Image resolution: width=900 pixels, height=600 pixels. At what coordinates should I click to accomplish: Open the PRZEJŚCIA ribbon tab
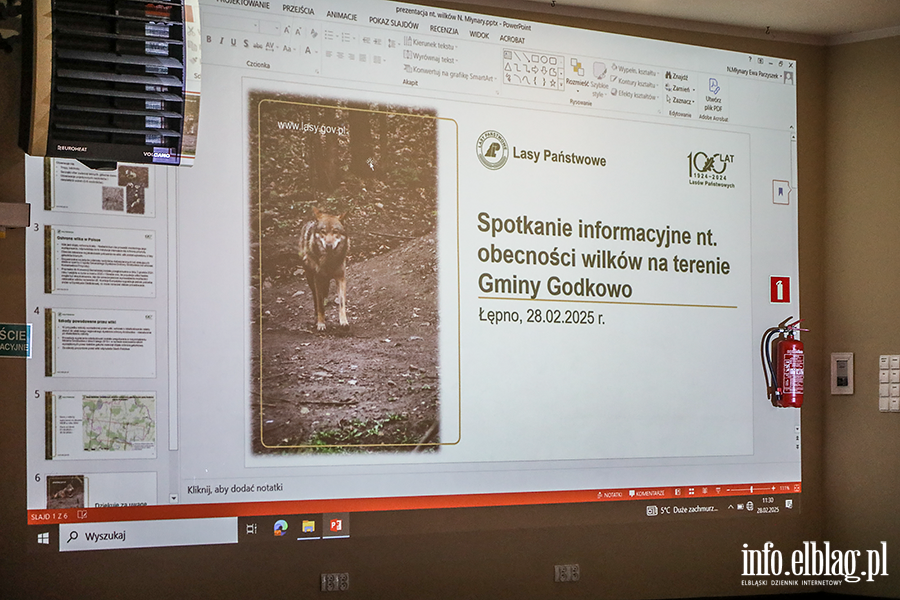[298, 10]
